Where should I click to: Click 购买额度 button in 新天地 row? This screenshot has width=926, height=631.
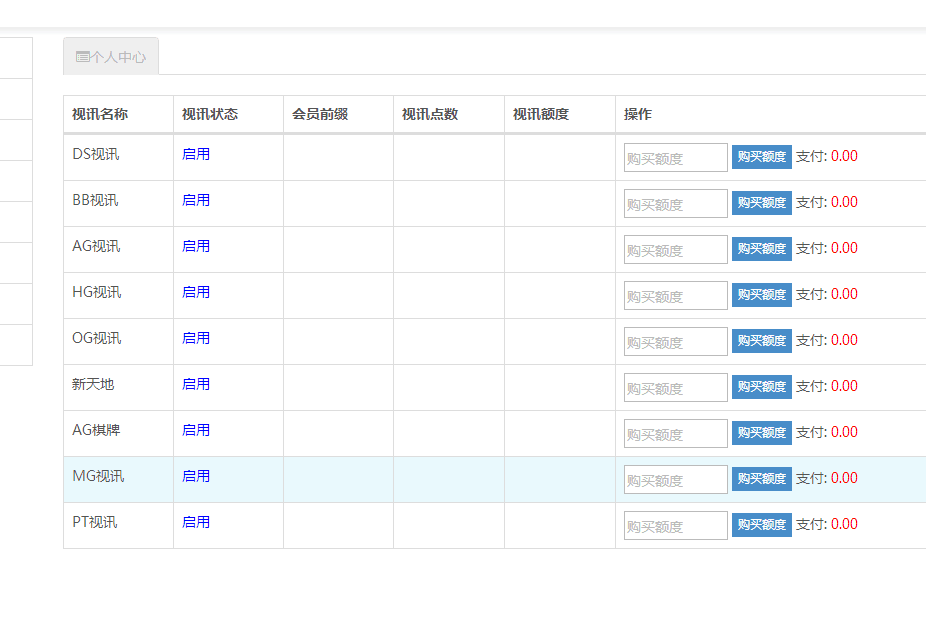tap(761, 388)
